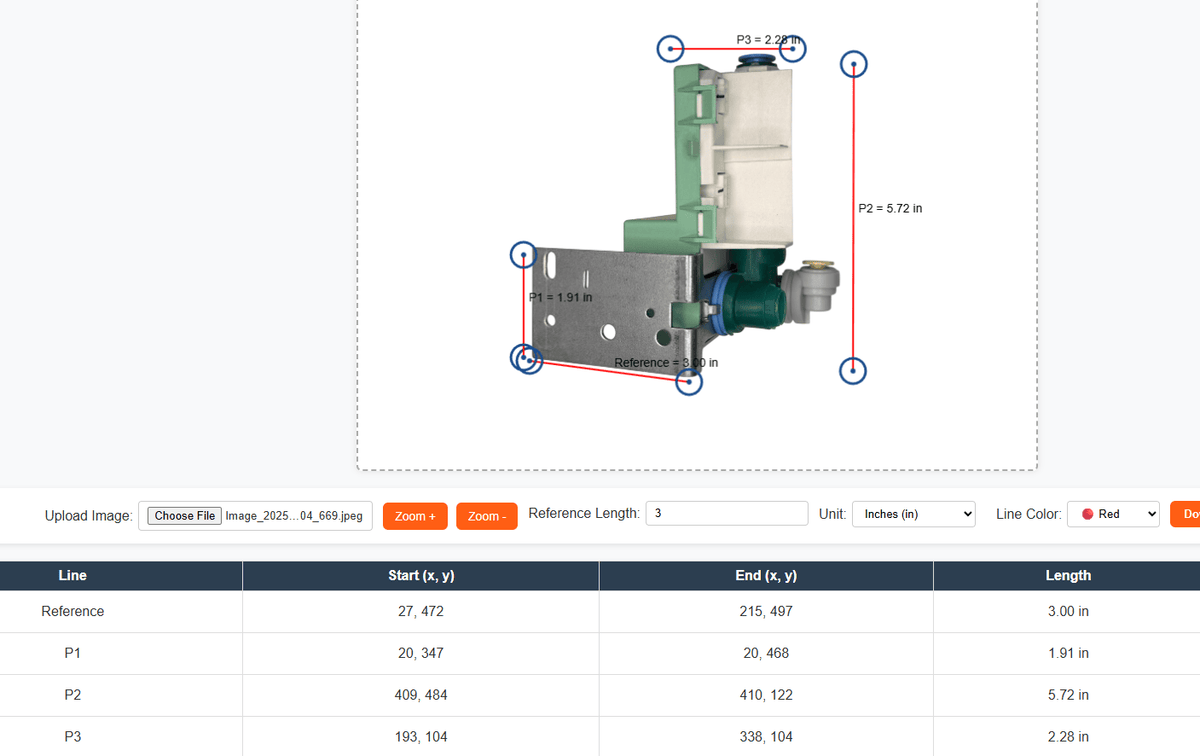Click the Length column header
1200x756 pixels.
click(x=1067, y=576)
